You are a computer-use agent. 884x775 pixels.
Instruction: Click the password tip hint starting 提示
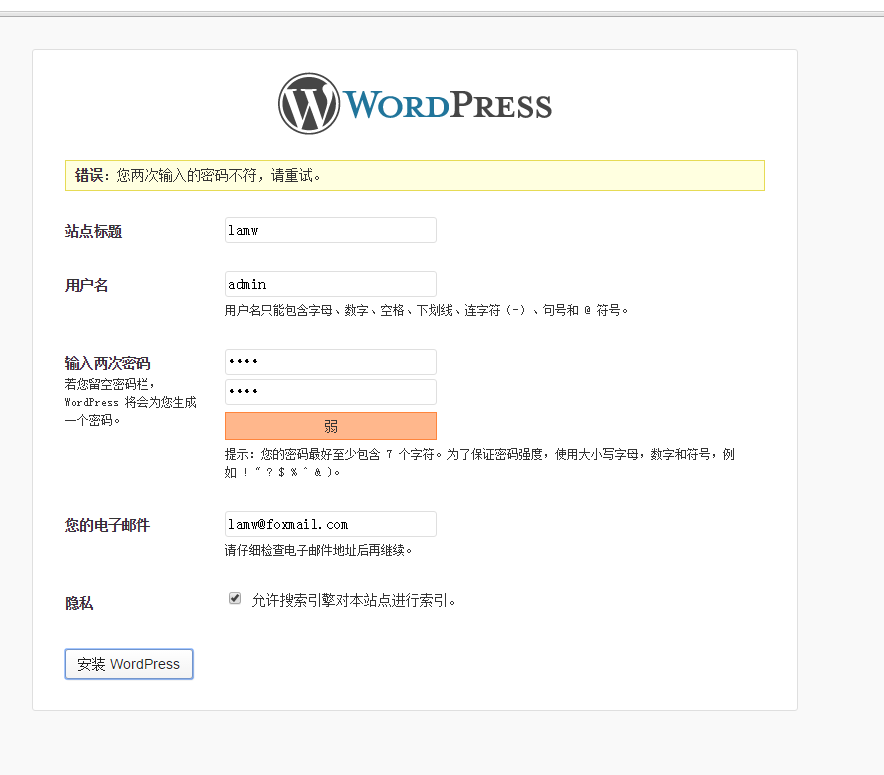pyautogui.click(x=480, y=463)
